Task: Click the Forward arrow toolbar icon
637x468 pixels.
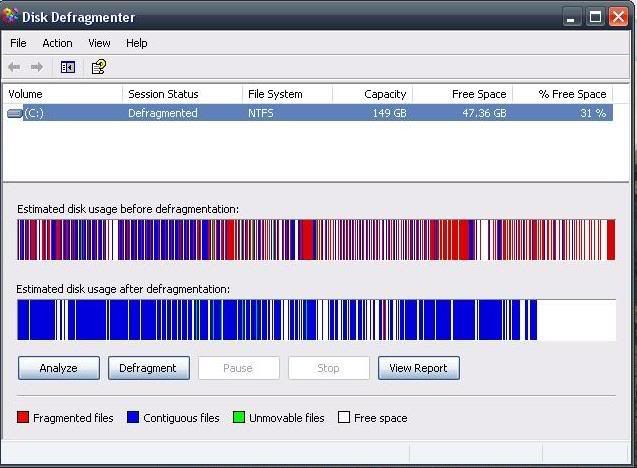Action: point(37,67)
